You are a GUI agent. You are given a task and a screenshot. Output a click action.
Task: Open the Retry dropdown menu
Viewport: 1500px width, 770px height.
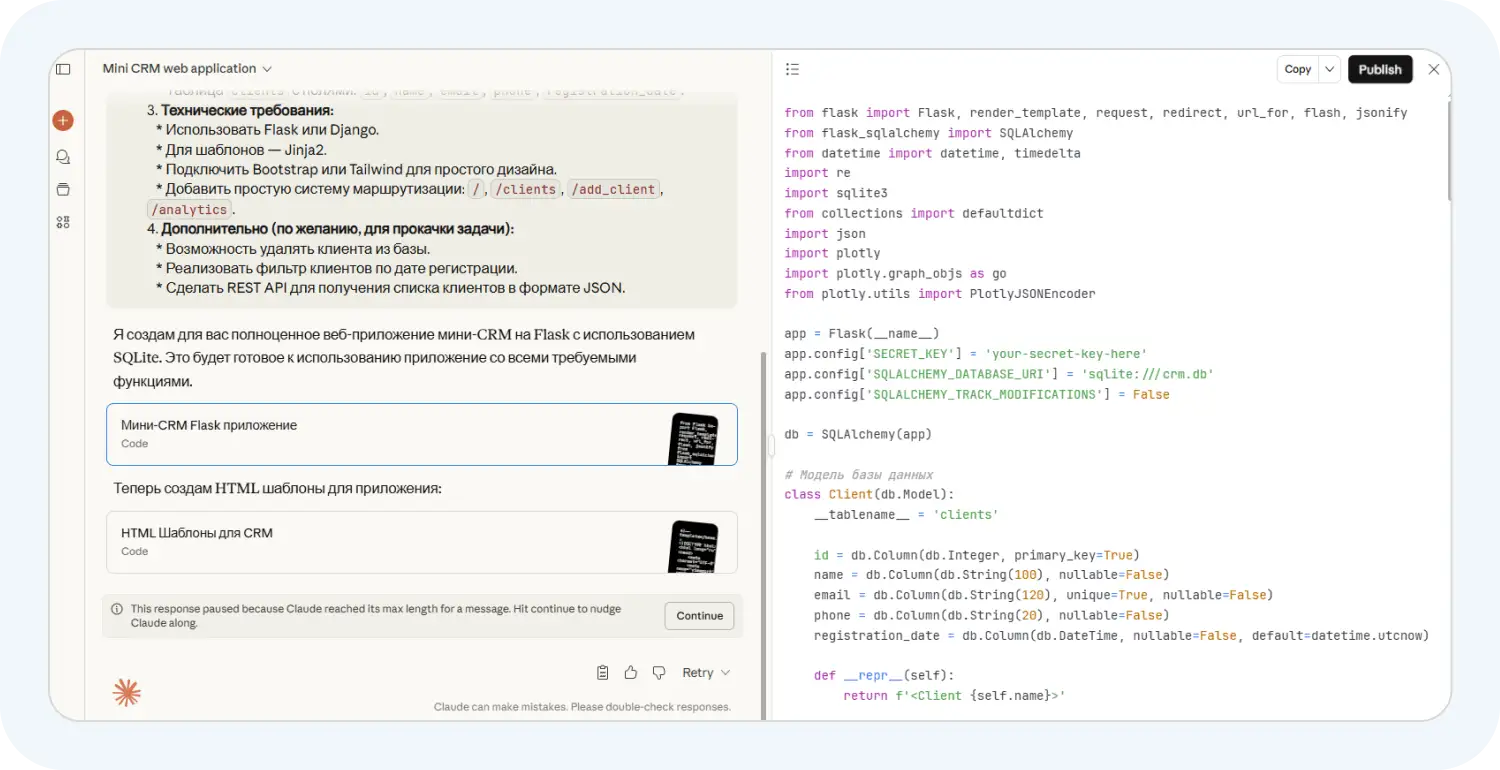coord(706,672)
